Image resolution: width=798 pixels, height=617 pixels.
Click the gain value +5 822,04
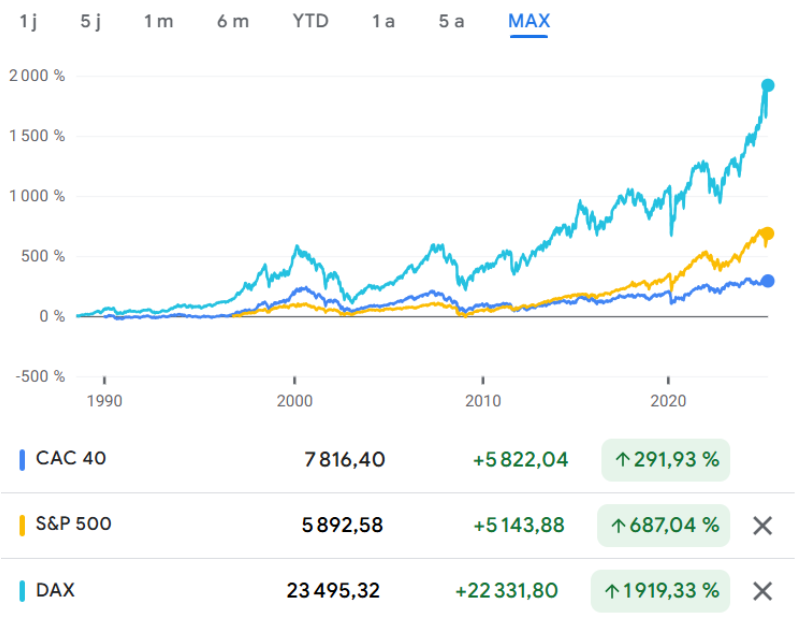[x=520, y=460]
